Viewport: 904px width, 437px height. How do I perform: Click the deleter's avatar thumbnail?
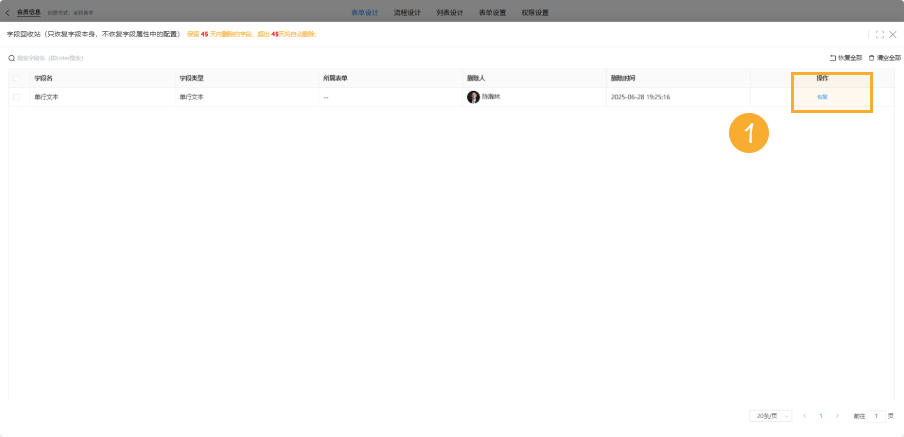tap(473, 97)
